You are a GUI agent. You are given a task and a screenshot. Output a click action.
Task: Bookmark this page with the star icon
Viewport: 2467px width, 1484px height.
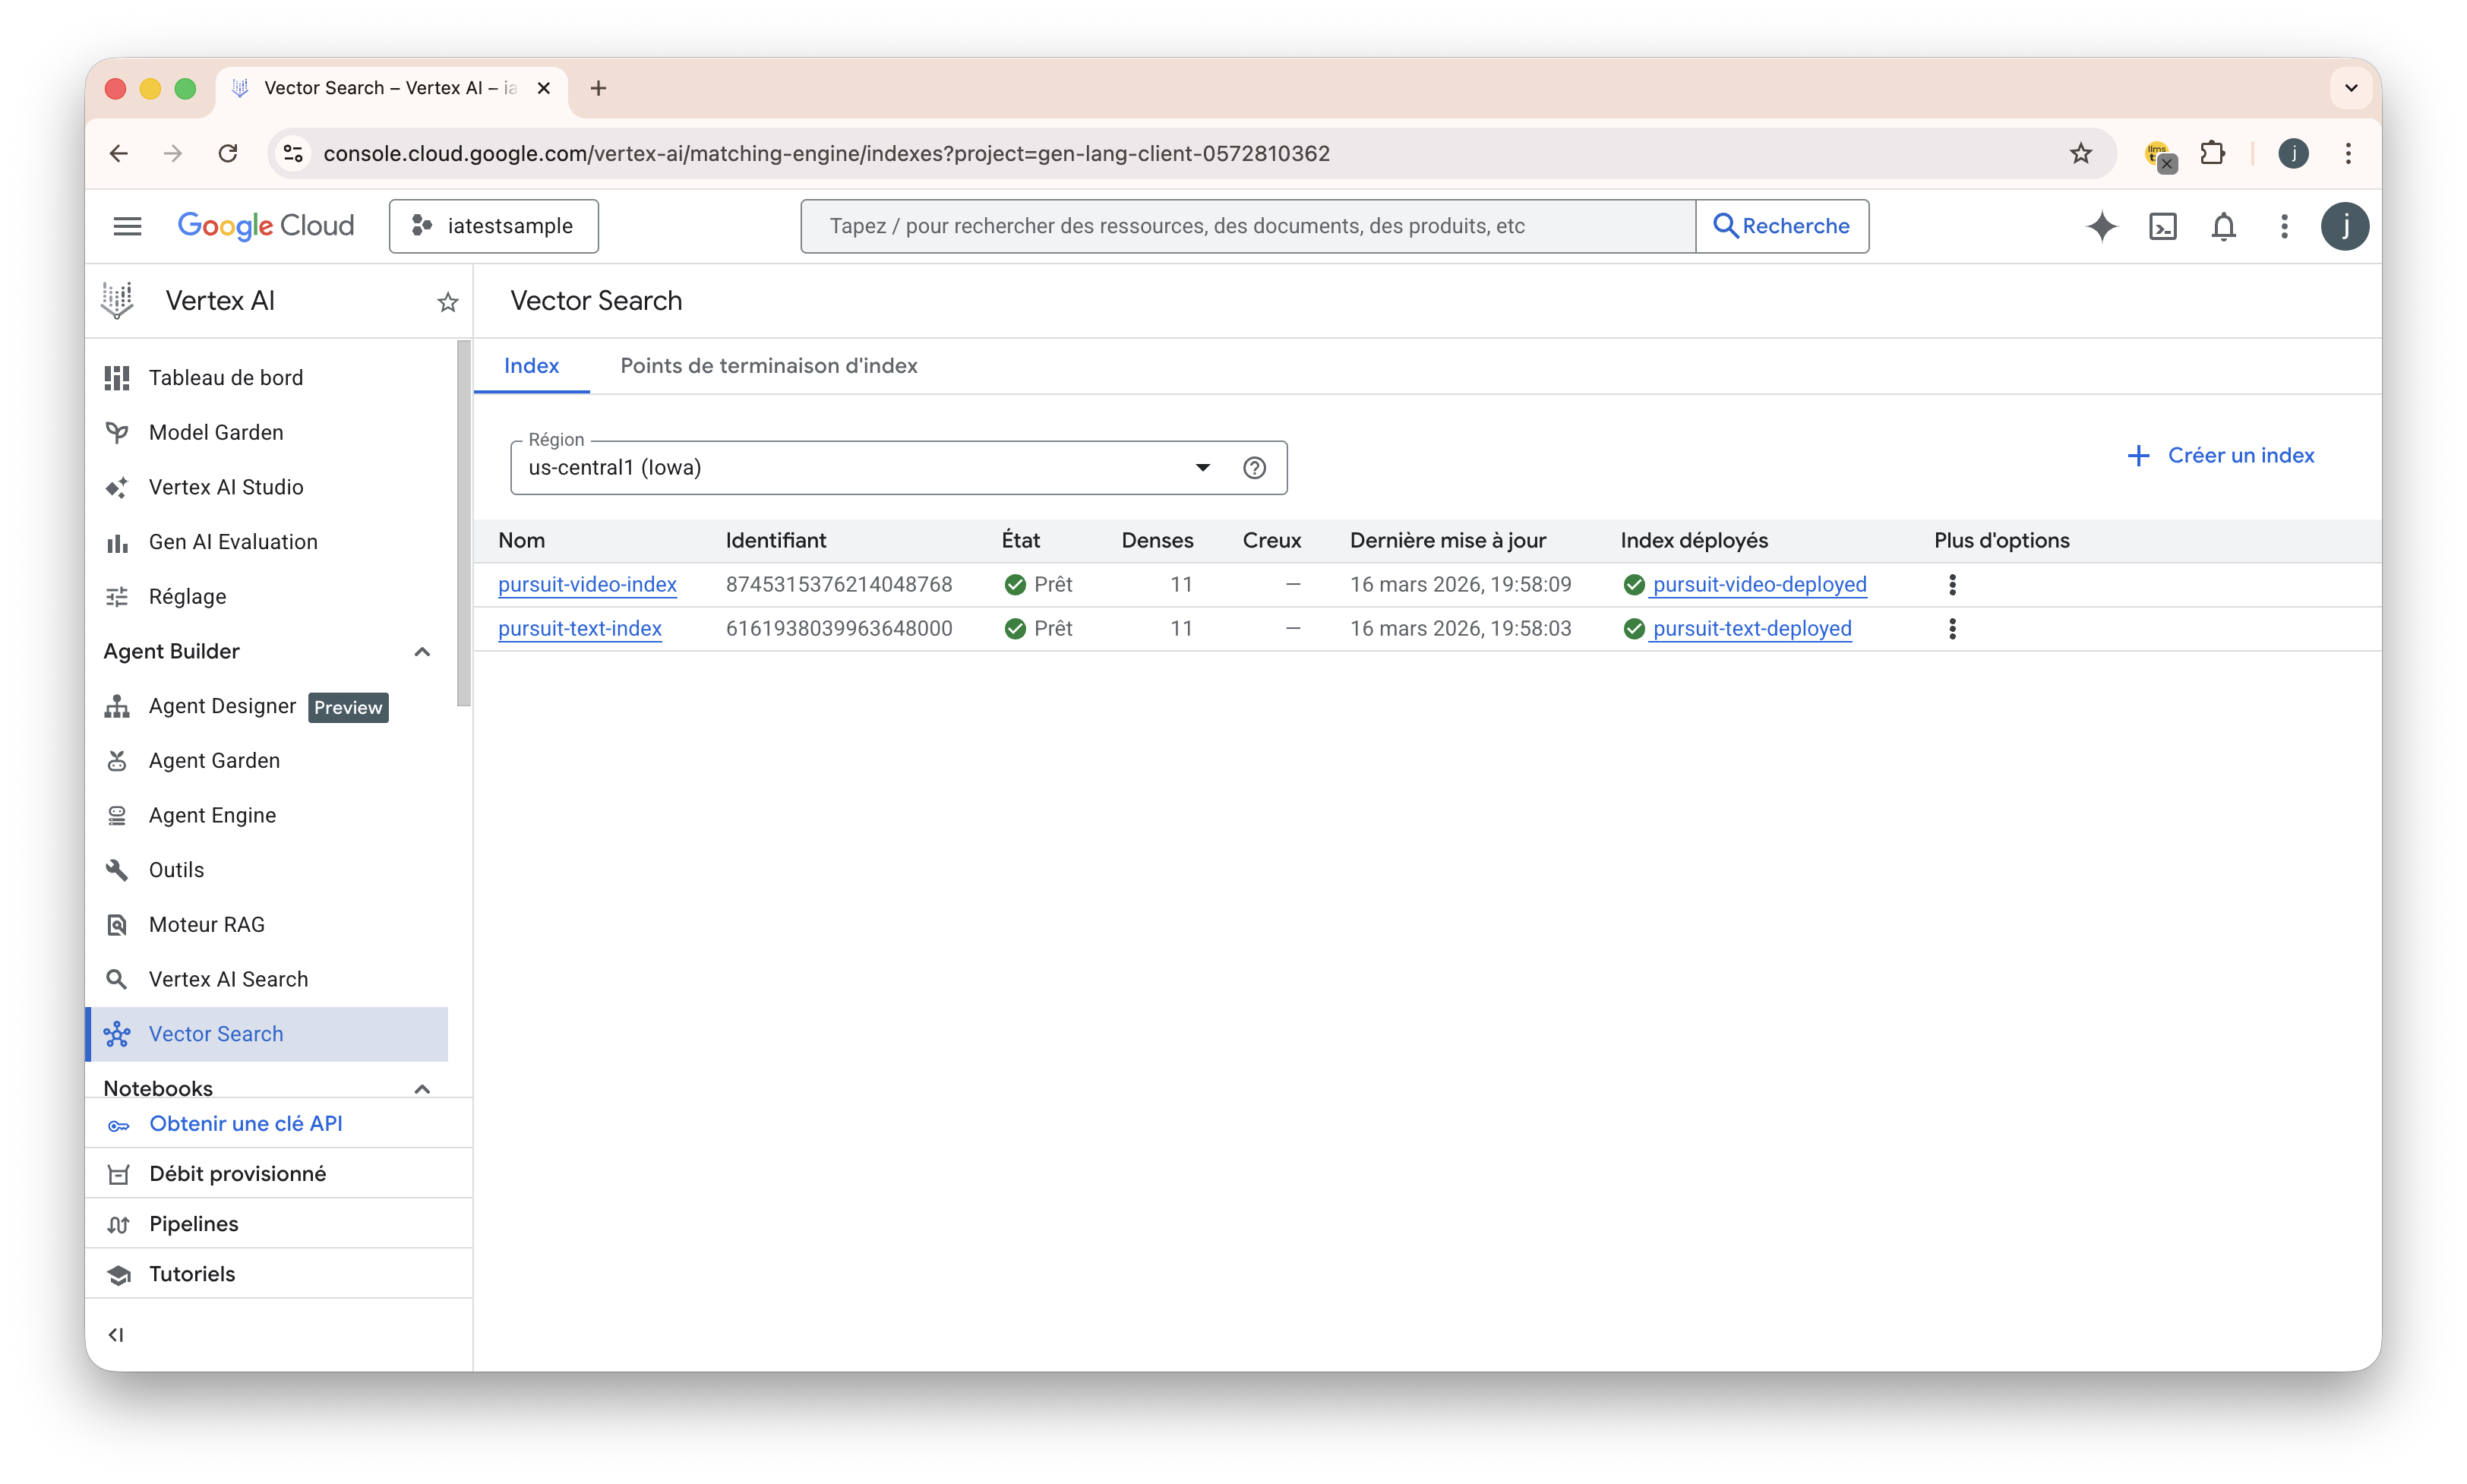[2080, 153]
